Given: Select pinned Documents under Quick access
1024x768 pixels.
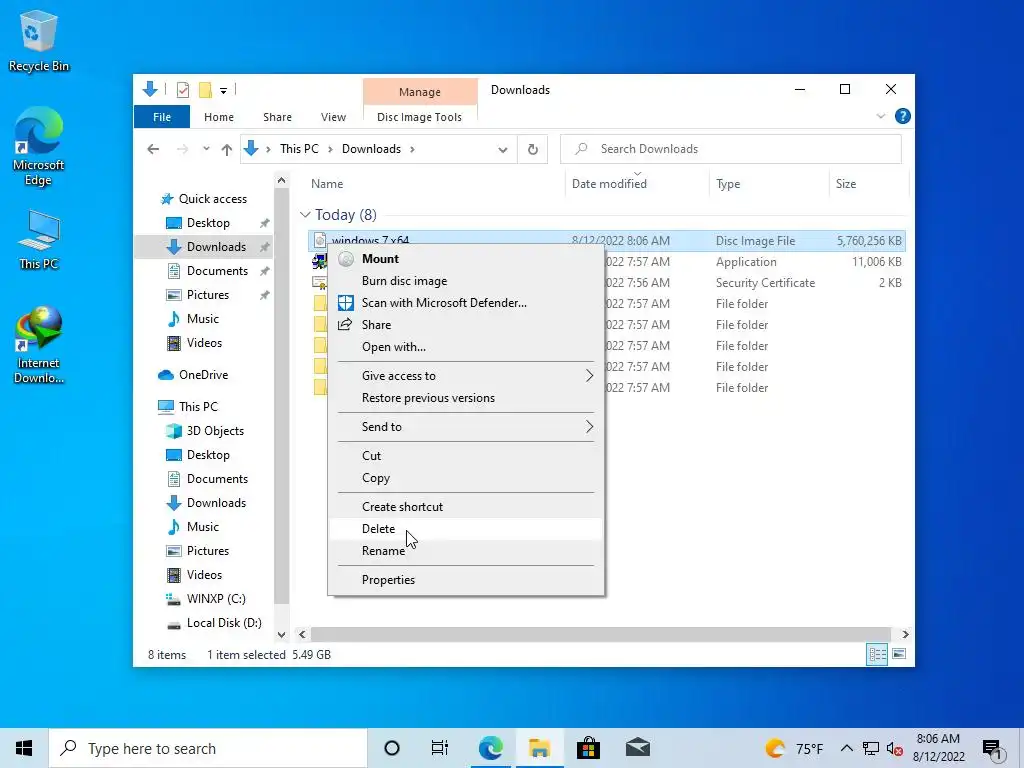Looking at the screenshot, I should click(x=209, y=271).
